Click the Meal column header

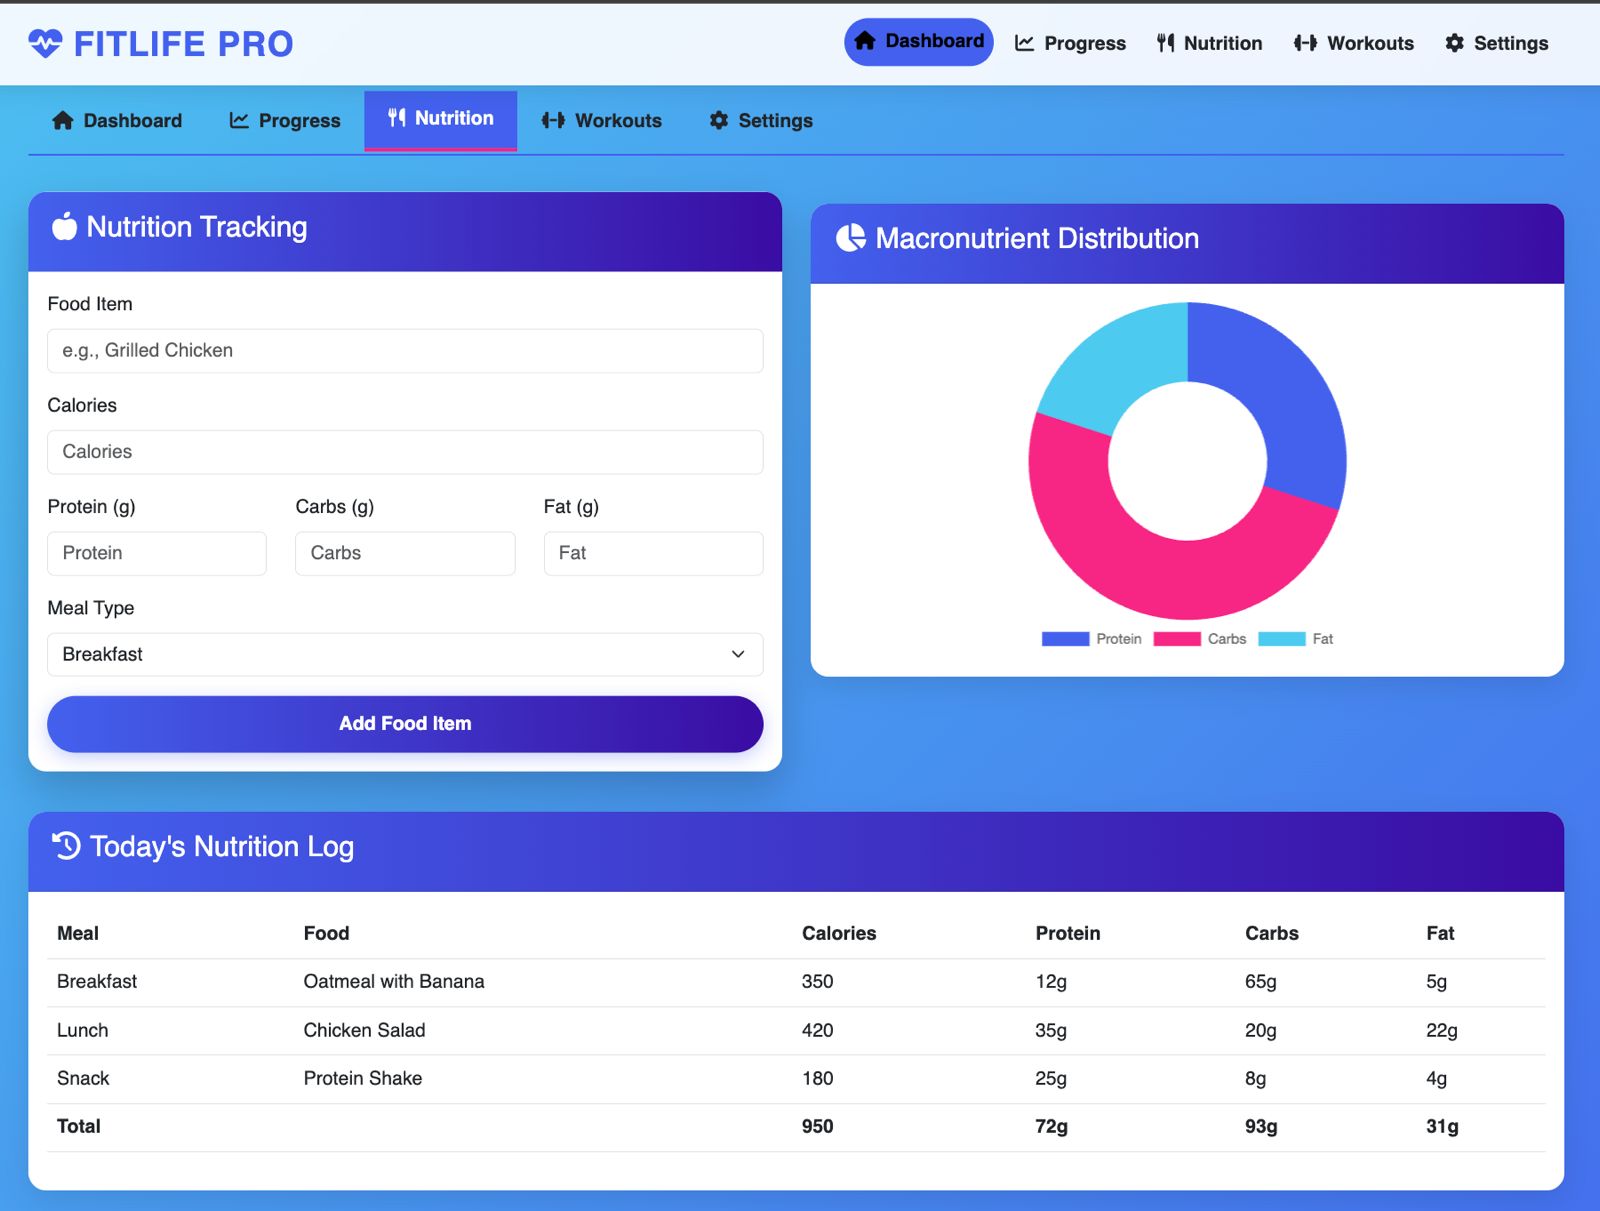[x=78, y=933]
